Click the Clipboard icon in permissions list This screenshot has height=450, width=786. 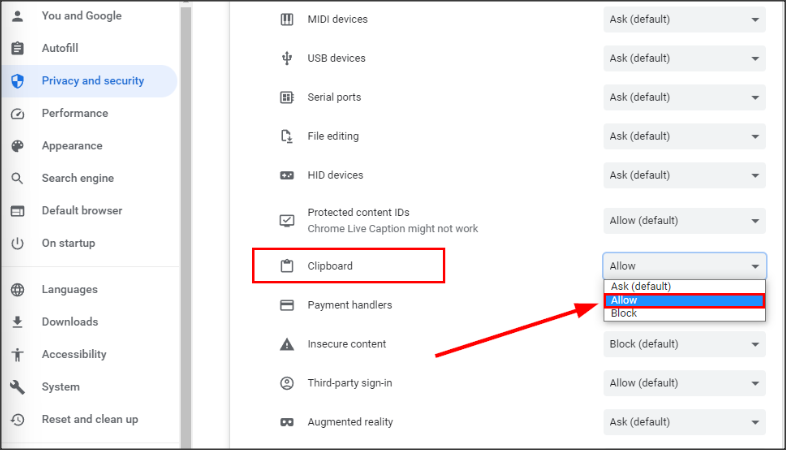point(287,266)
